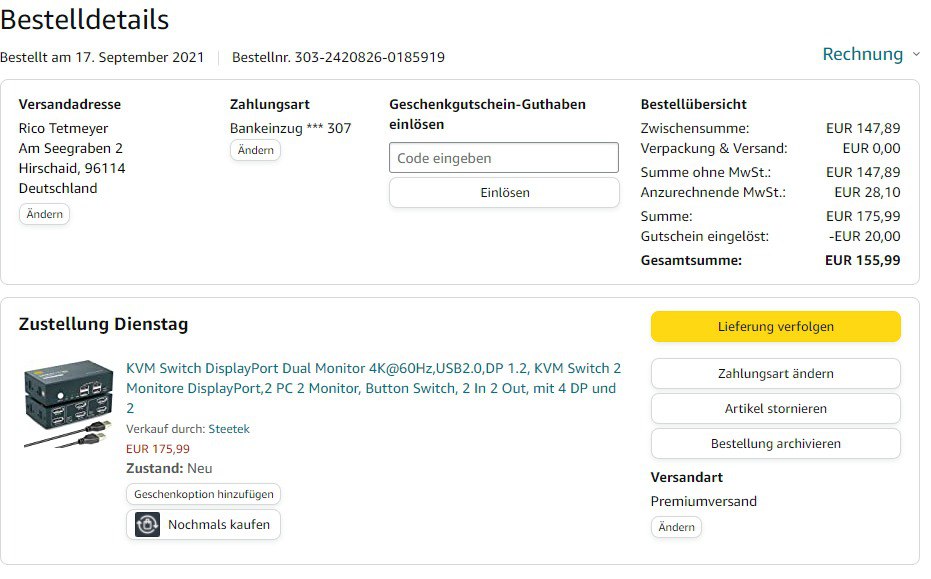931x579 pixels.
Task: Open the Steetek seller link
Action: coord(229,429)
